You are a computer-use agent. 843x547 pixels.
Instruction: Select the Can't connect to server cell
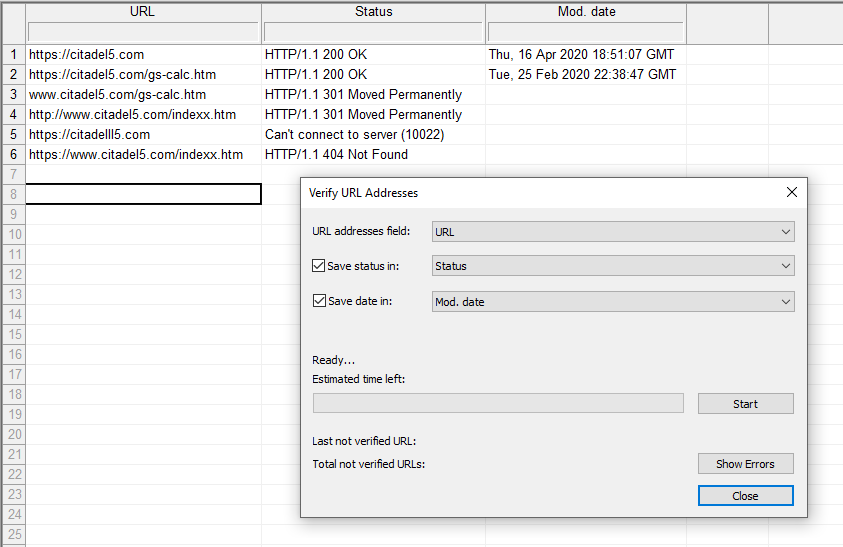(354, 134)
